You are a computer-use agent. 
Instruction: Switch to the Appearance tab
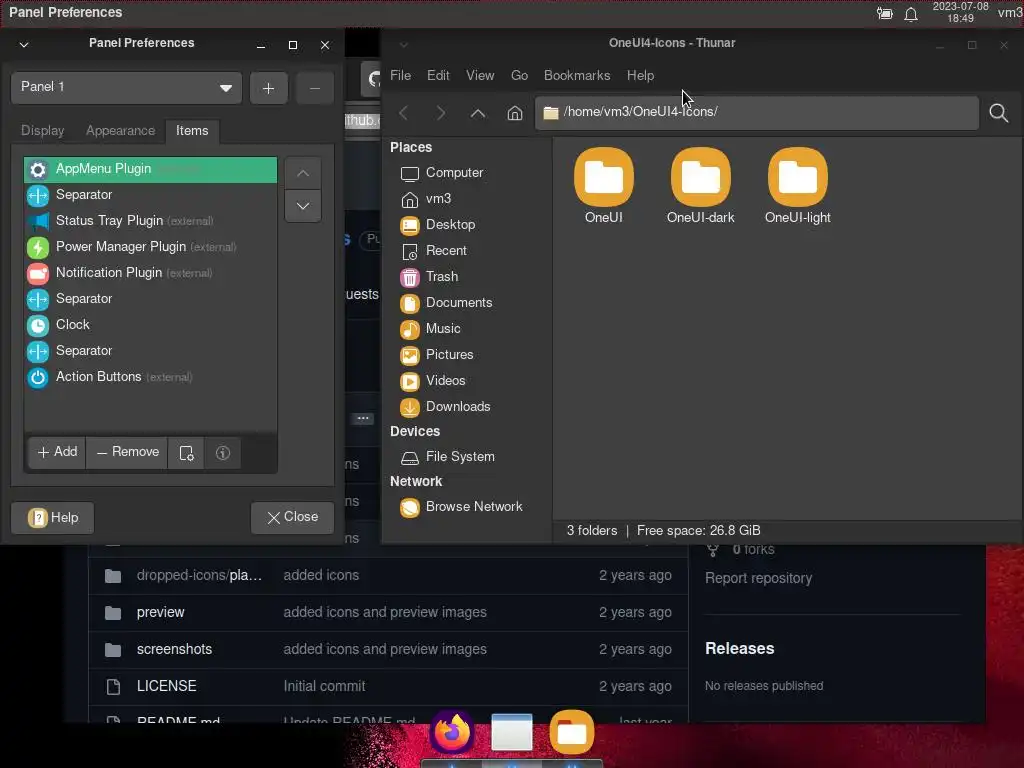(x=121, y=131)
